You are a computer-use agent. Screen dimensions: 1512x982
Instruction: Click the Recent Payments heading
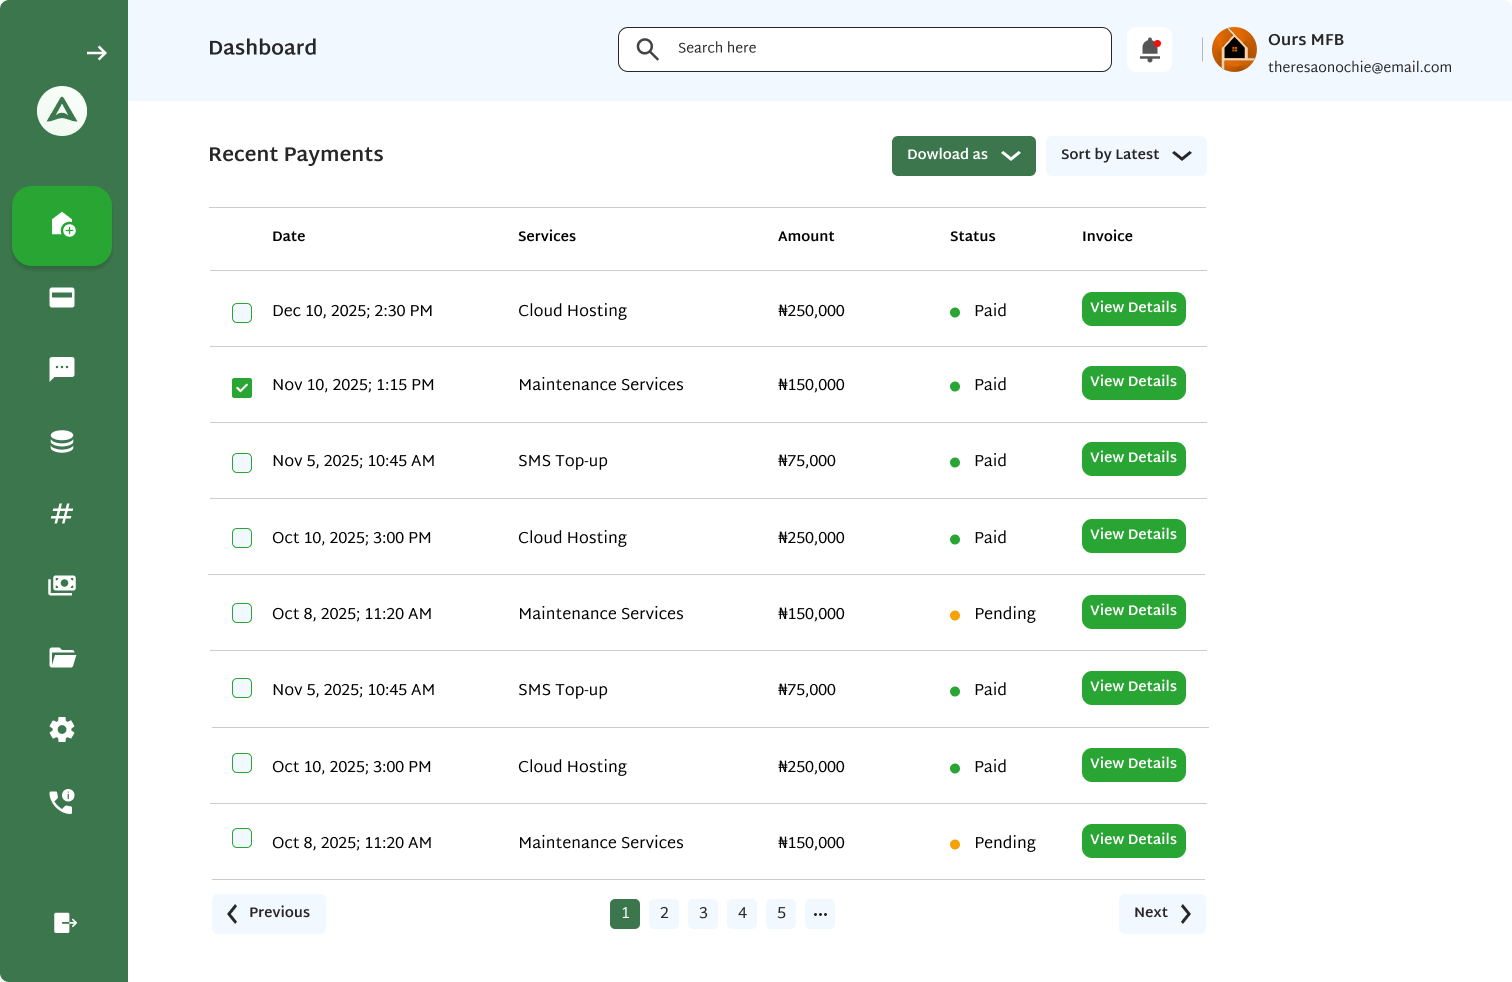pos(296,154)
